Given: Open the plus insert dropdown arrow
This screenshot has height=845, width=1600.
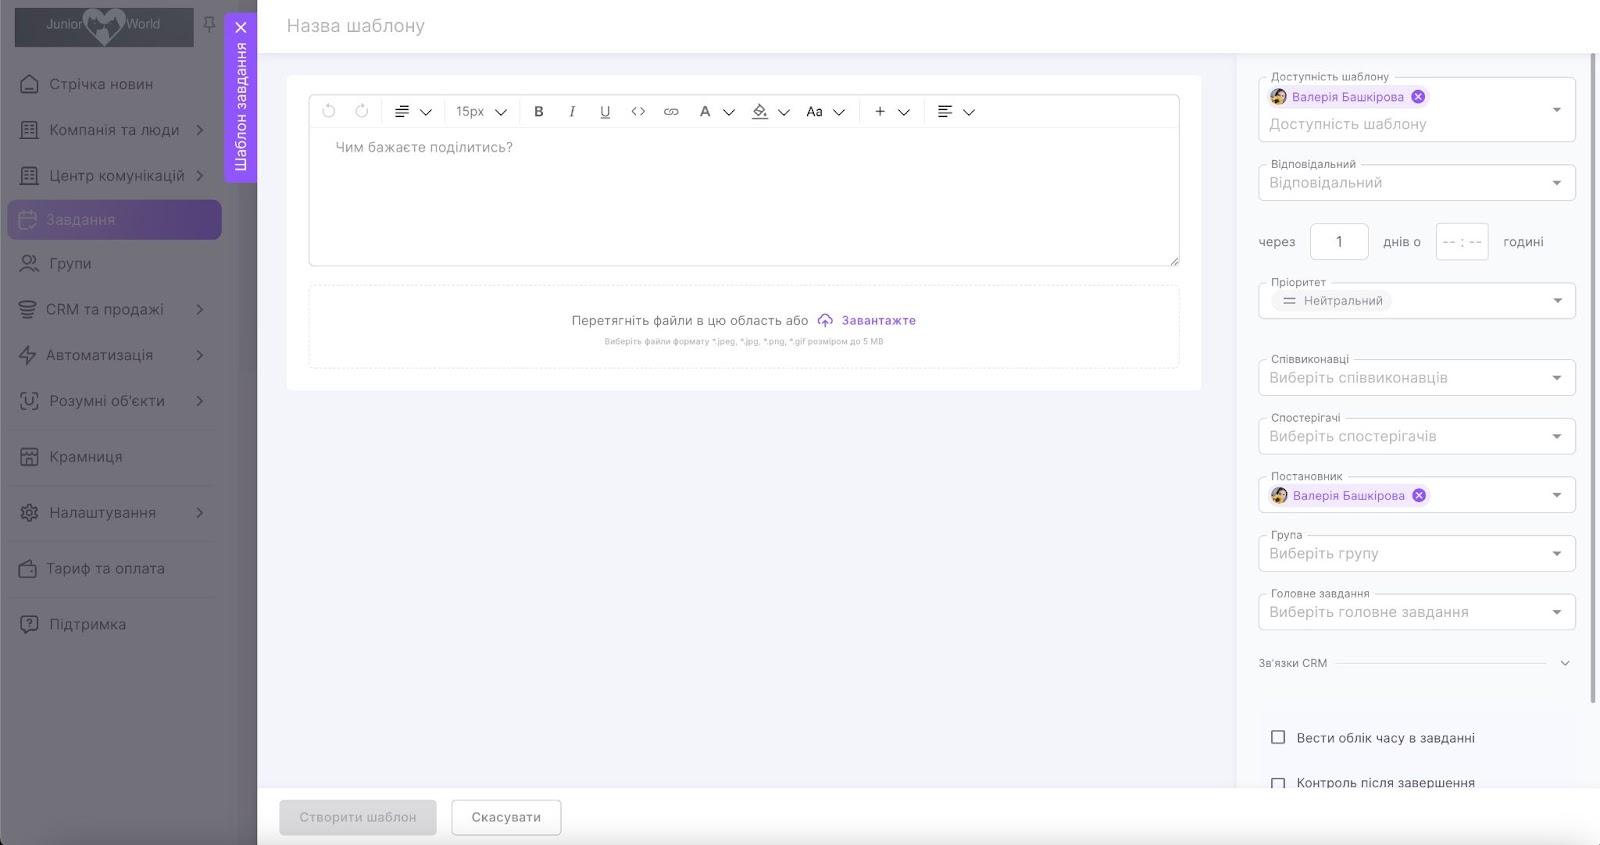Looking at the screenshot, I should click(x=904, y=112).
